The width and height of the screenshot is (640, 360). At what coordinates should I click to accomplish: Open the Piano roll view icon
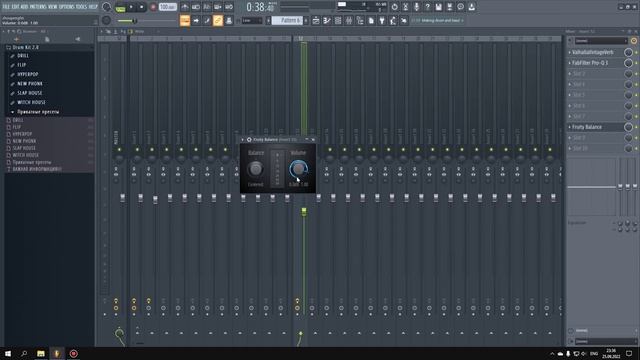click(327, 20)
